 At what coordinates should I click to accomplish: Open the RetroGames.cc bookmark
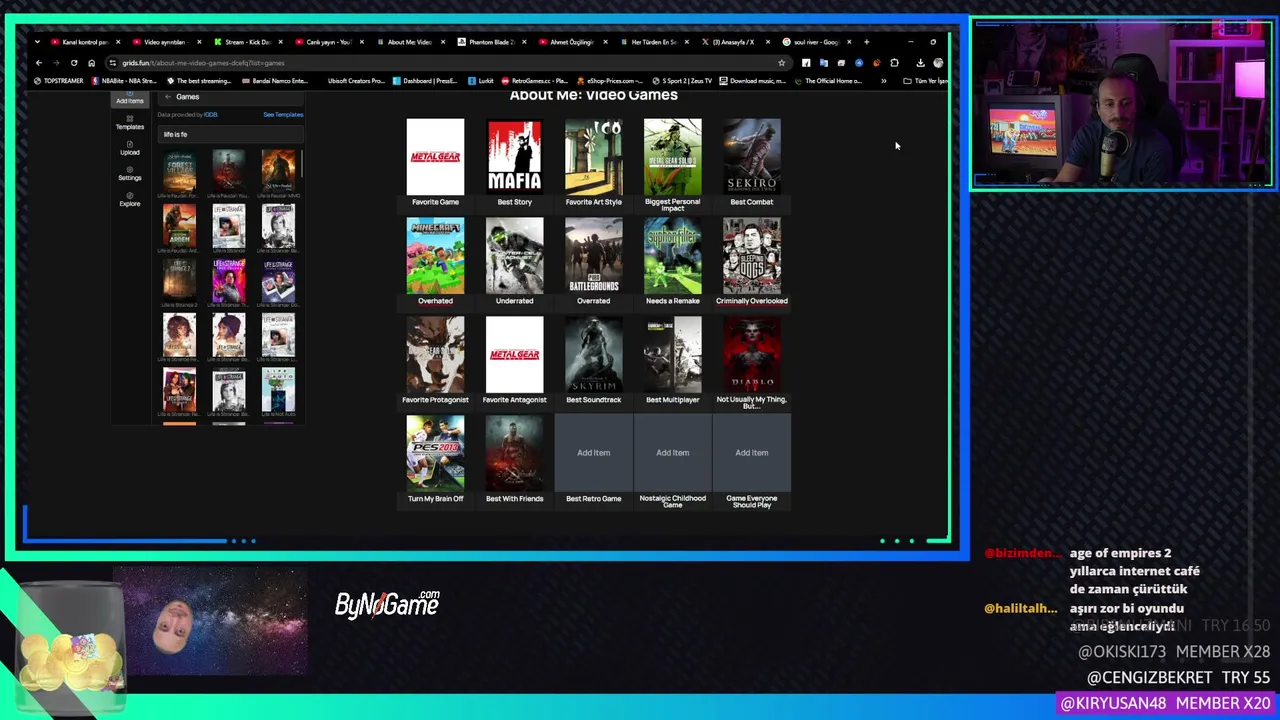coord(535,81)
